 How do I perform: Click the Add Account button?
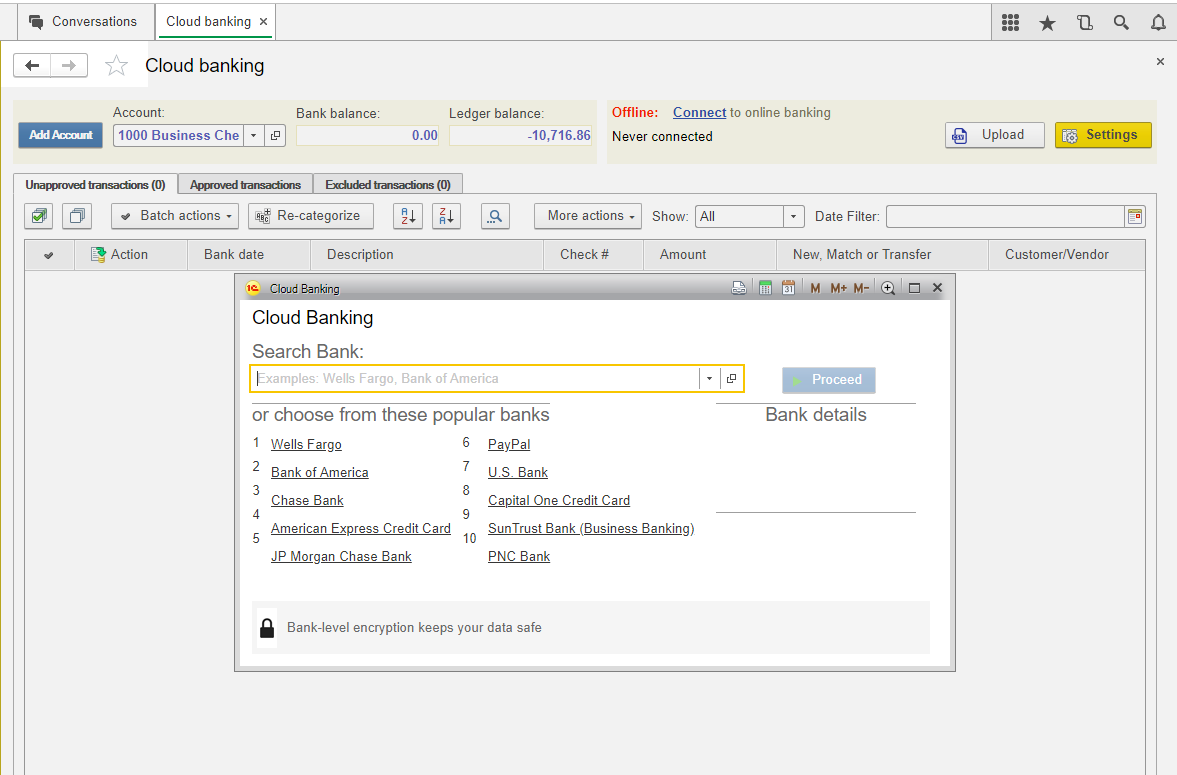[61, 135]
